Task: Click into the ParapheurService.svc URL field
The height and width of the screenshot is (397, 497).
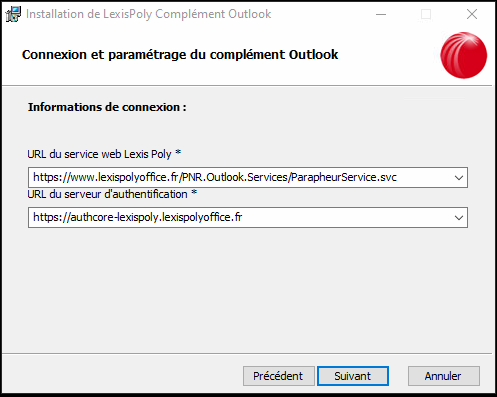Action: 239,177
